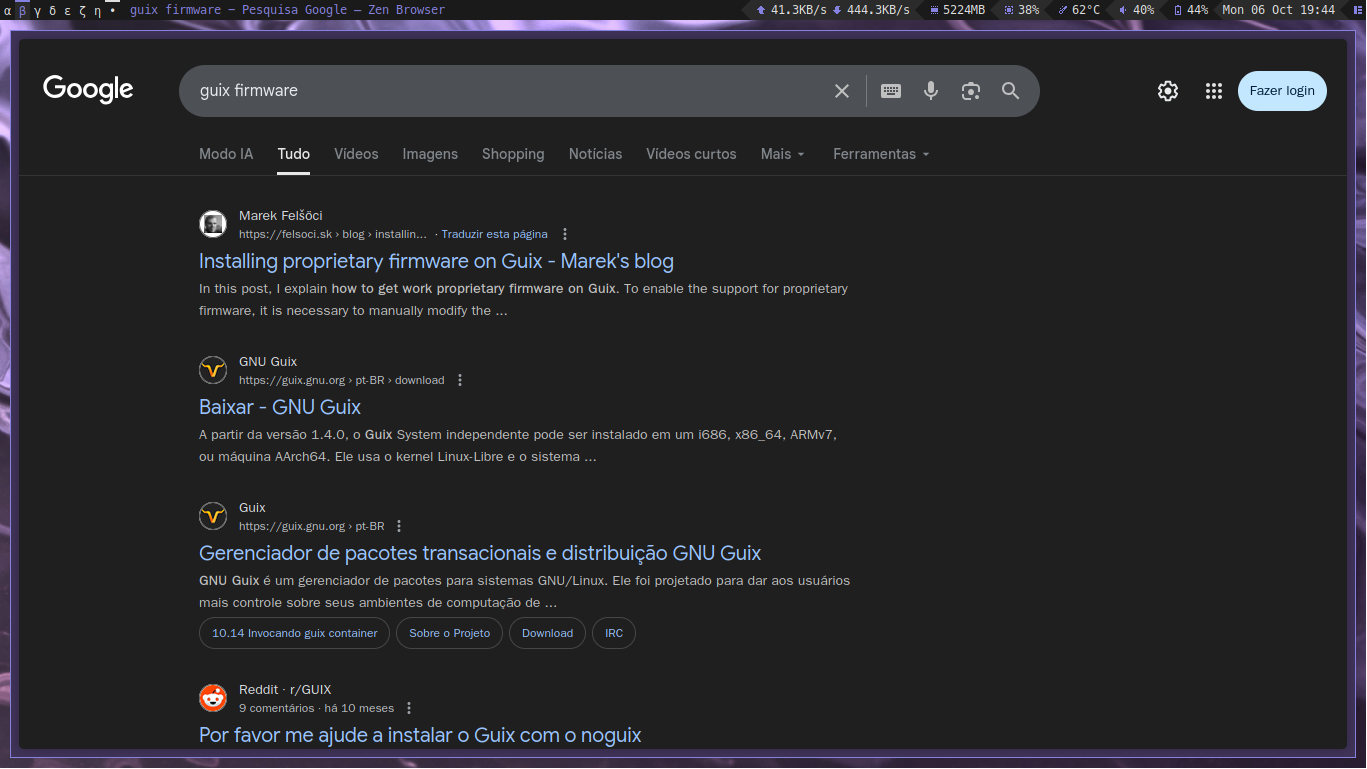Open the on-screen keyboard input tool
The image size is (1367, 769).
coord(891,91)
